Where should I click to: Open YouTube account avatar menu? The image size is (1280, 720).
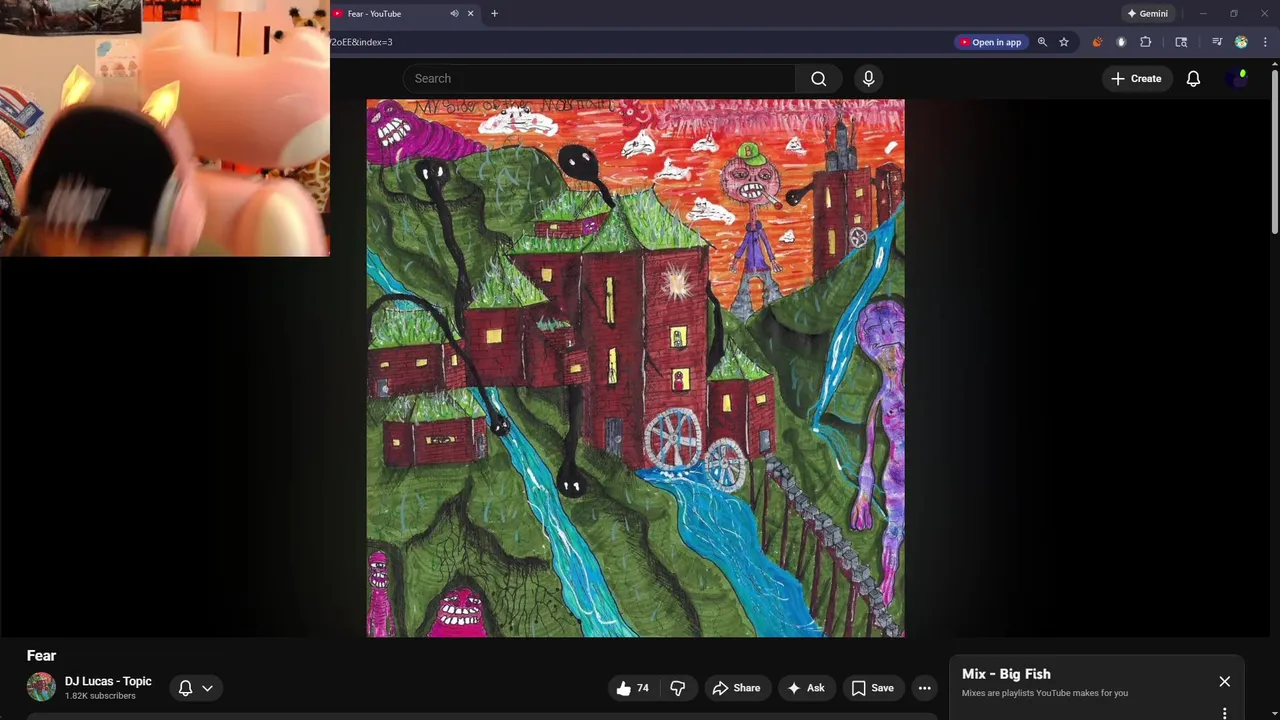1238,78
